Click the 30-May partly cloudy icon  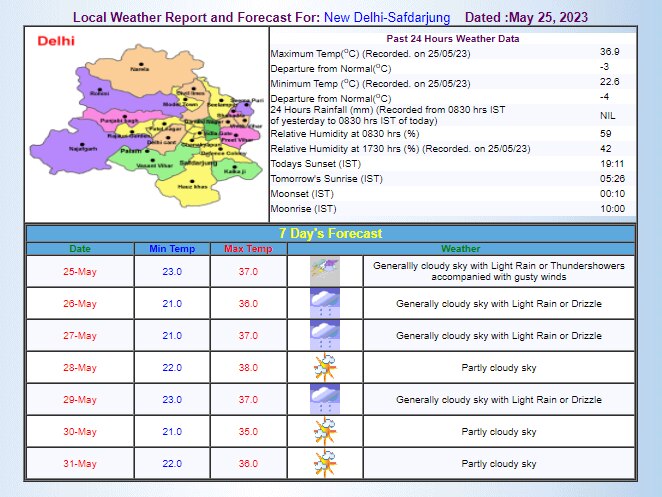click(x=324, y=431)
